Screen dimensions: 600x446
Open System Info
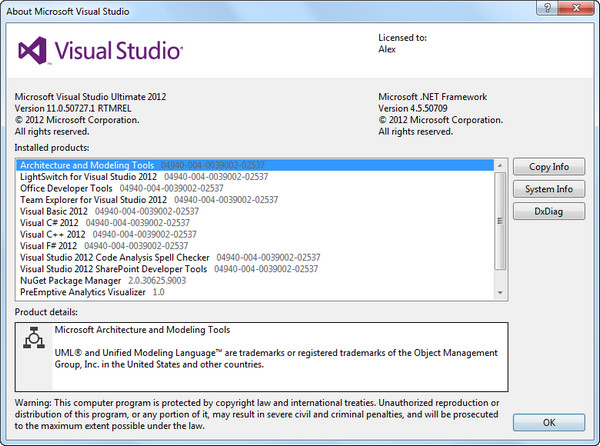click(x=548, y=189)
